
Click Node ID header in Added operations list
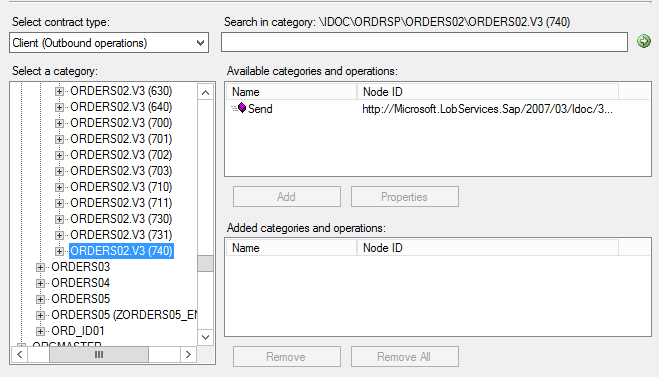[x=488, y=248]
